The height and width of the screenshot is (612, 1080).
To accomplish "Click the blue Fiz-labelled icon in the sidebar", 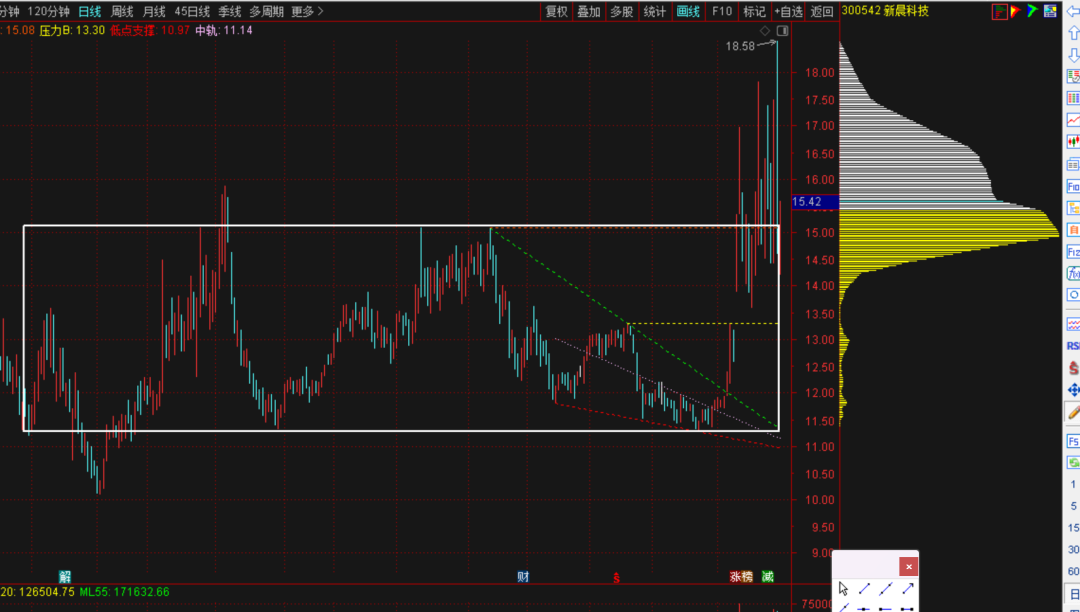I will 1073,252.
